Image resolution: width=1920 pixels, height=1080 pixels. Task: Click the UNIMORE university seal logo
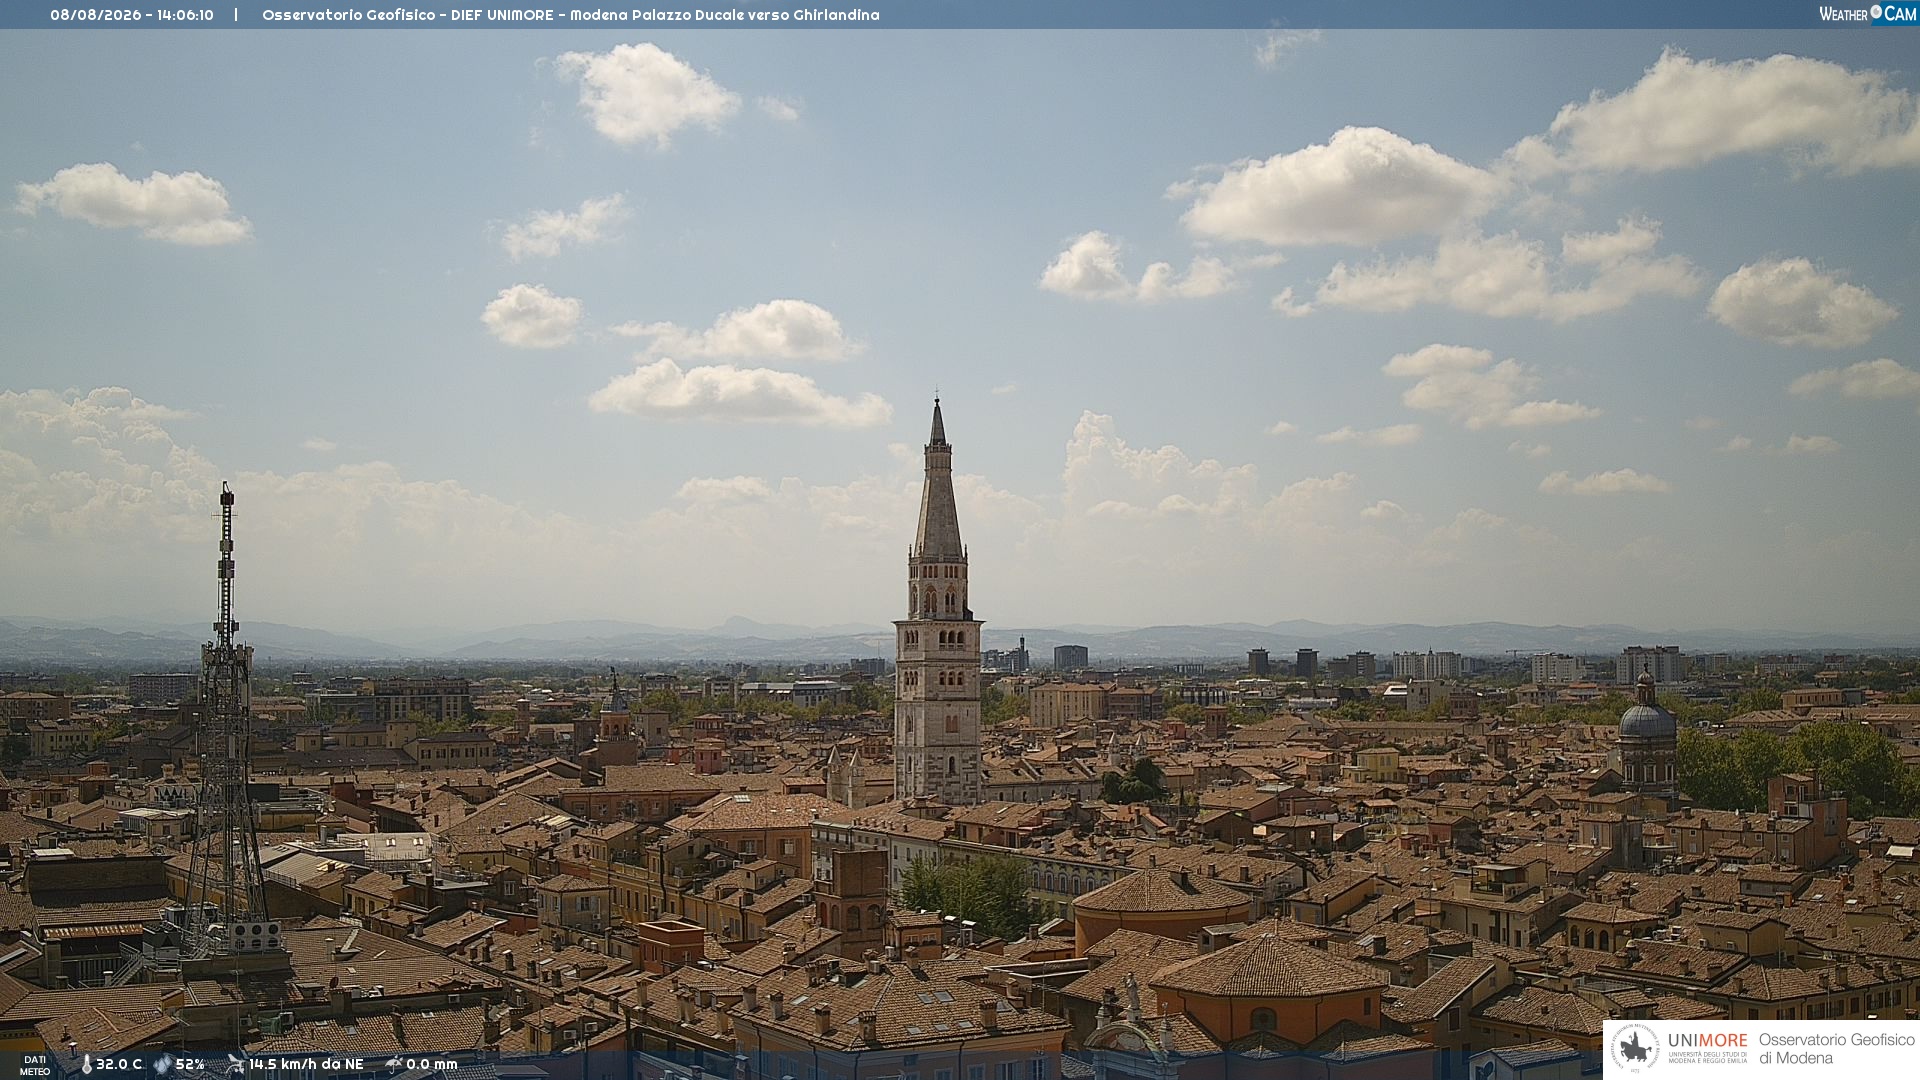tap(1635, 1048)
